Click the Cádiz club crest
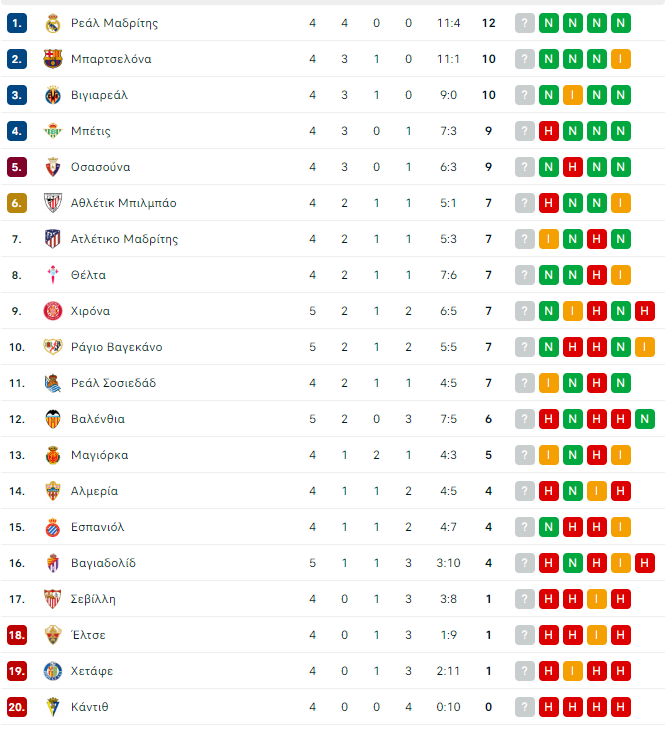This screenshot has height=736, width=669. [x=53, y=707]
